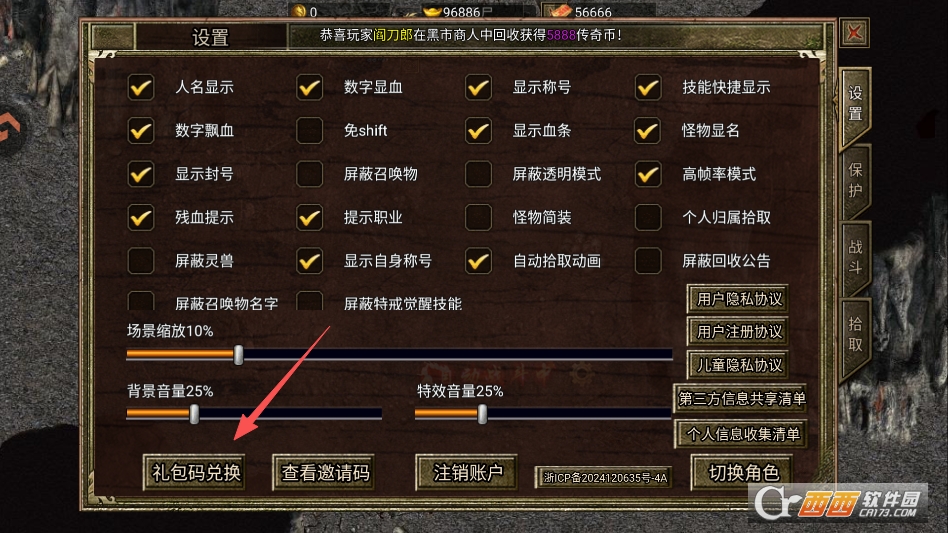948x533 pixels.
Task: Click the gold coin icon at top
Action: (299, 11)
